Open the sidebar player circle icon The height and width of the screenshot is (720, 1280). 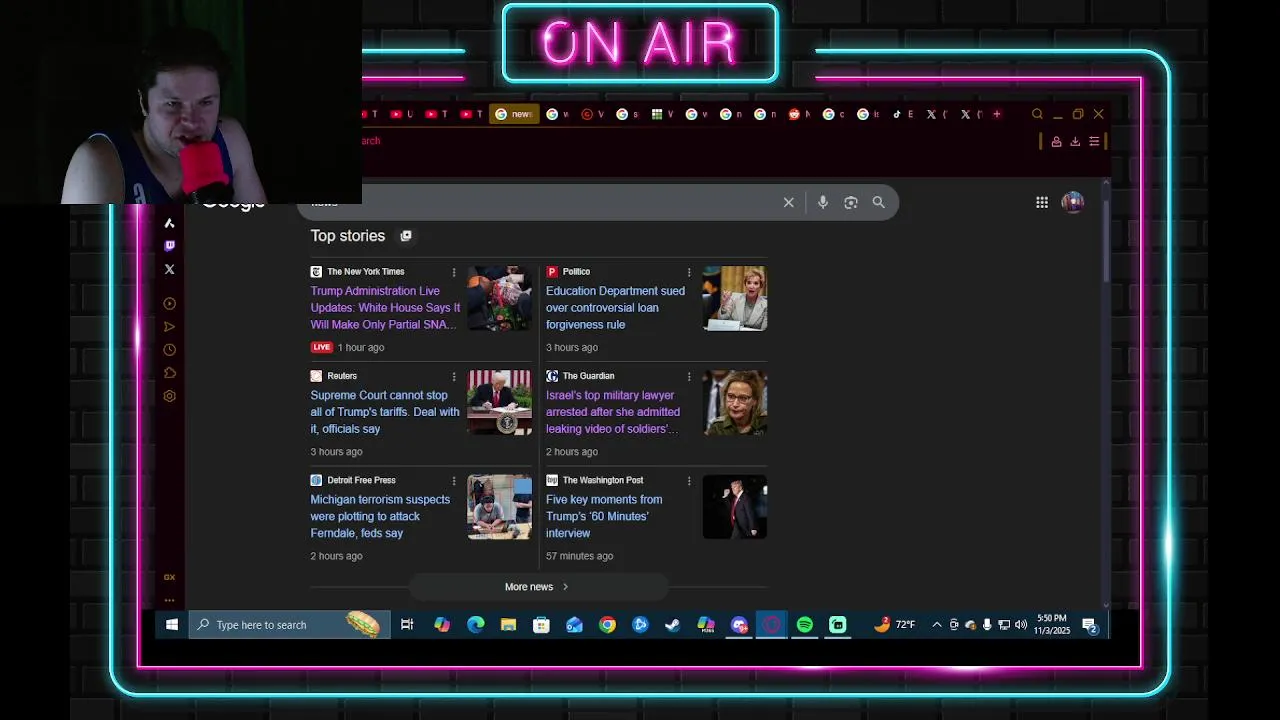point(169,304)
